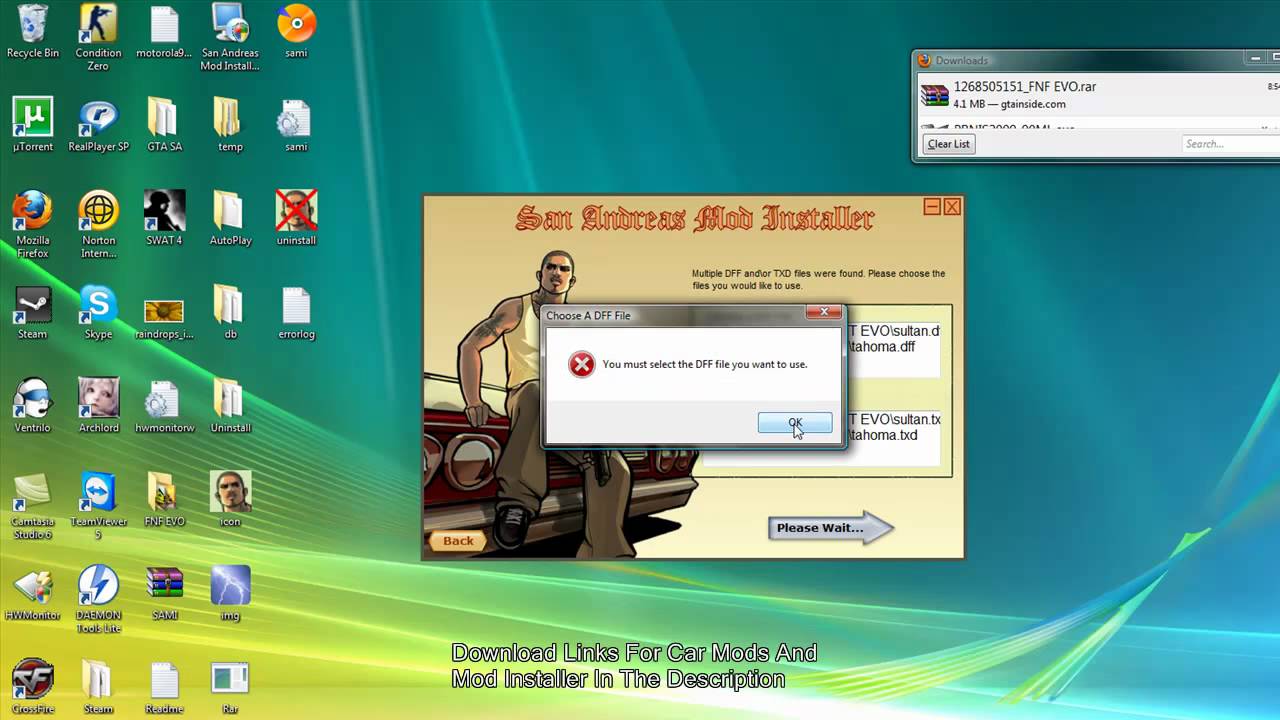Select the µTorrent desktop icon
1280x720 pixels.
[x=33, y=125]
